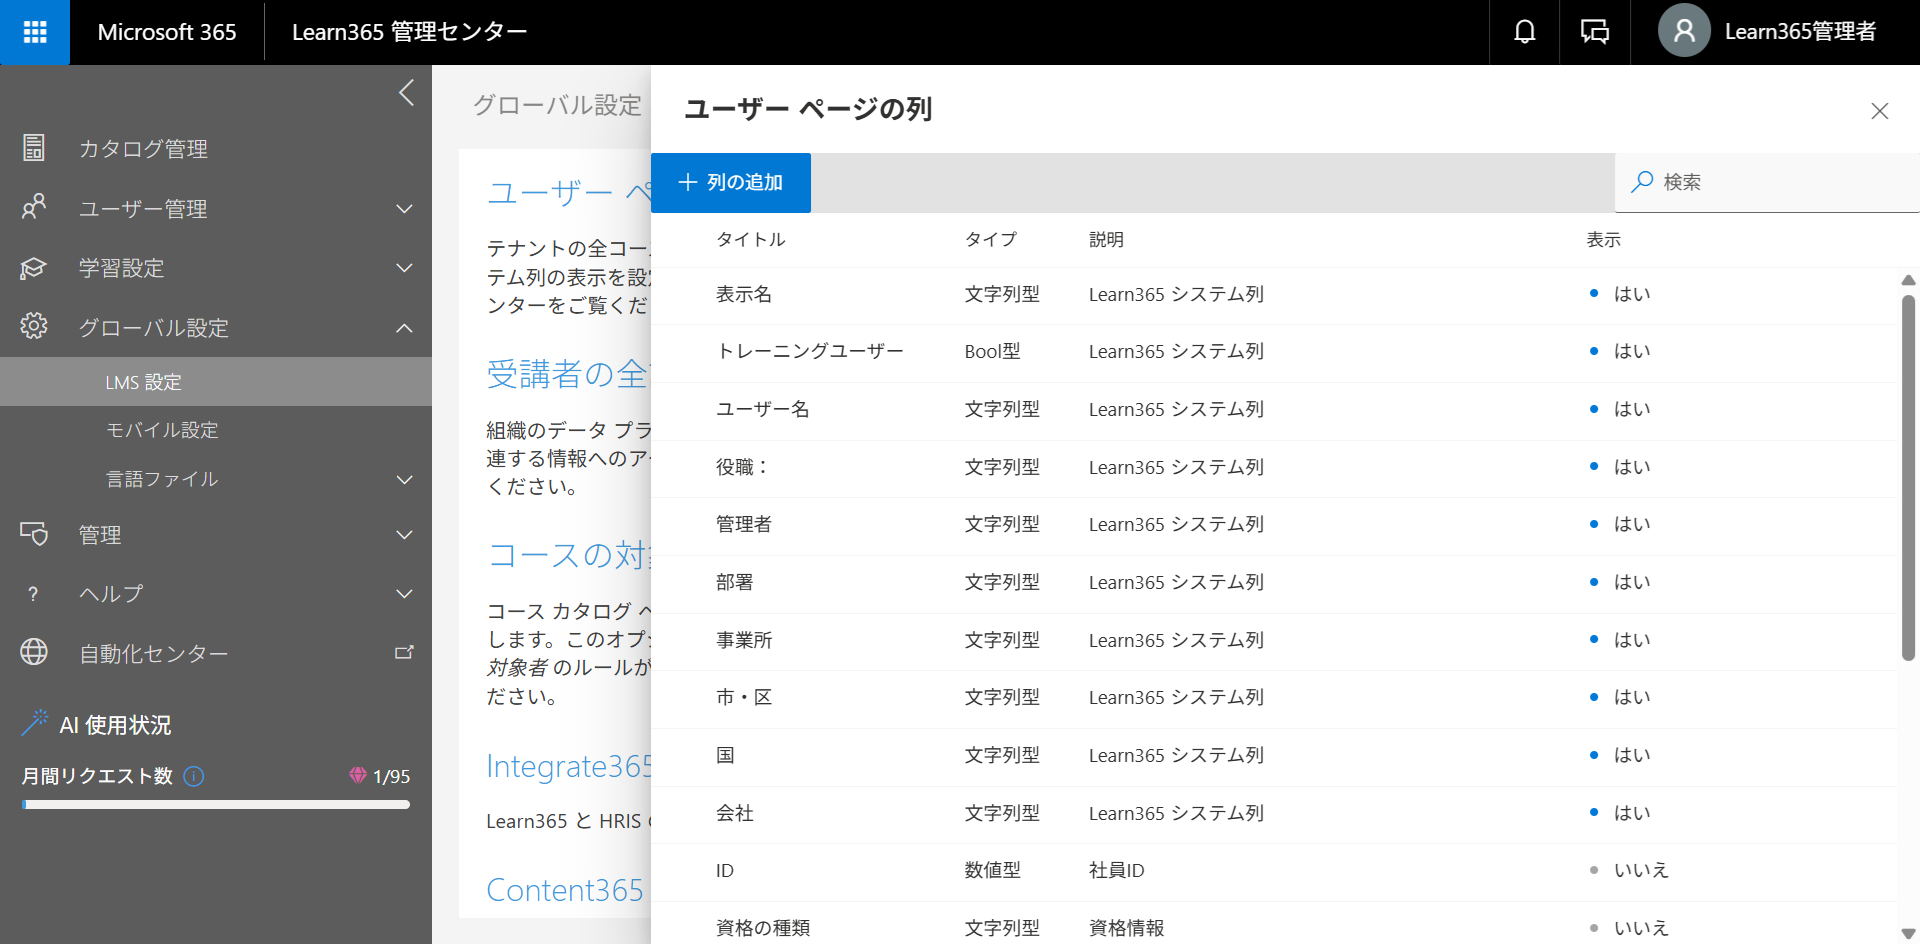Click the search magnifier icon

(1641, 182)
